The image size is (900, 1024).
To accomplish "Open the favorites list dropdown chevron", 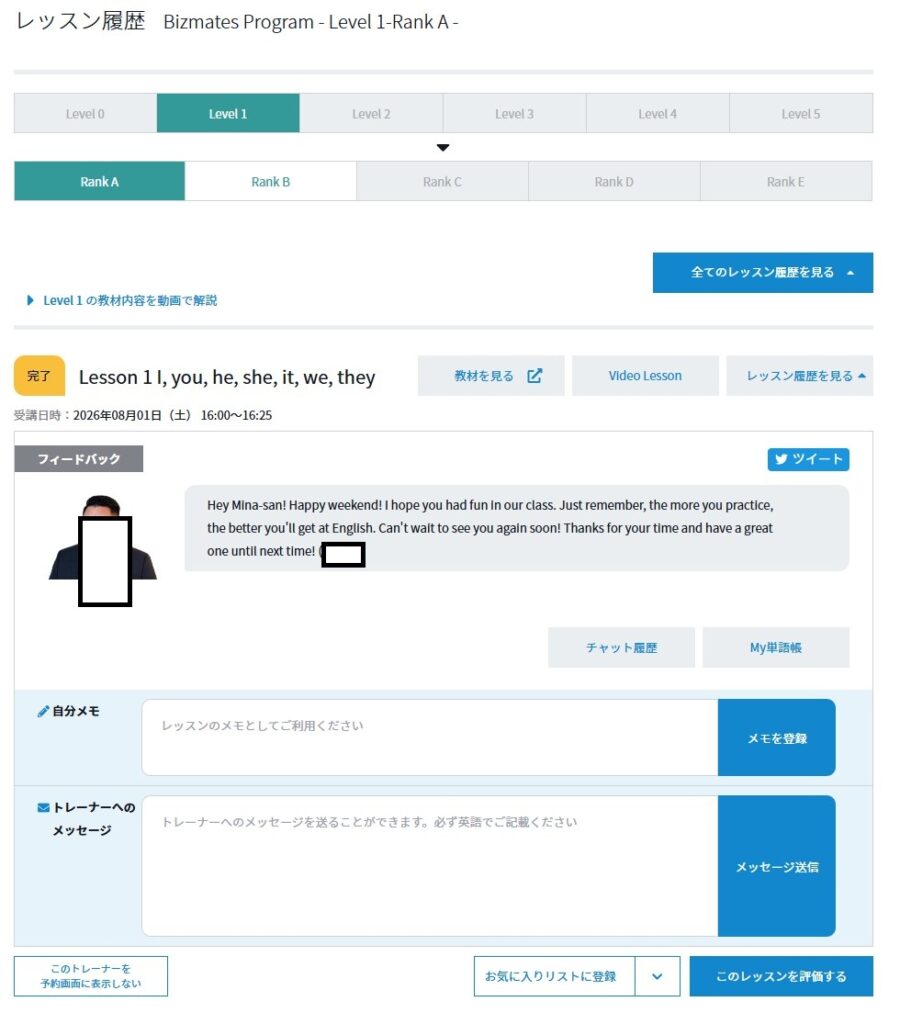I will 657,976.
